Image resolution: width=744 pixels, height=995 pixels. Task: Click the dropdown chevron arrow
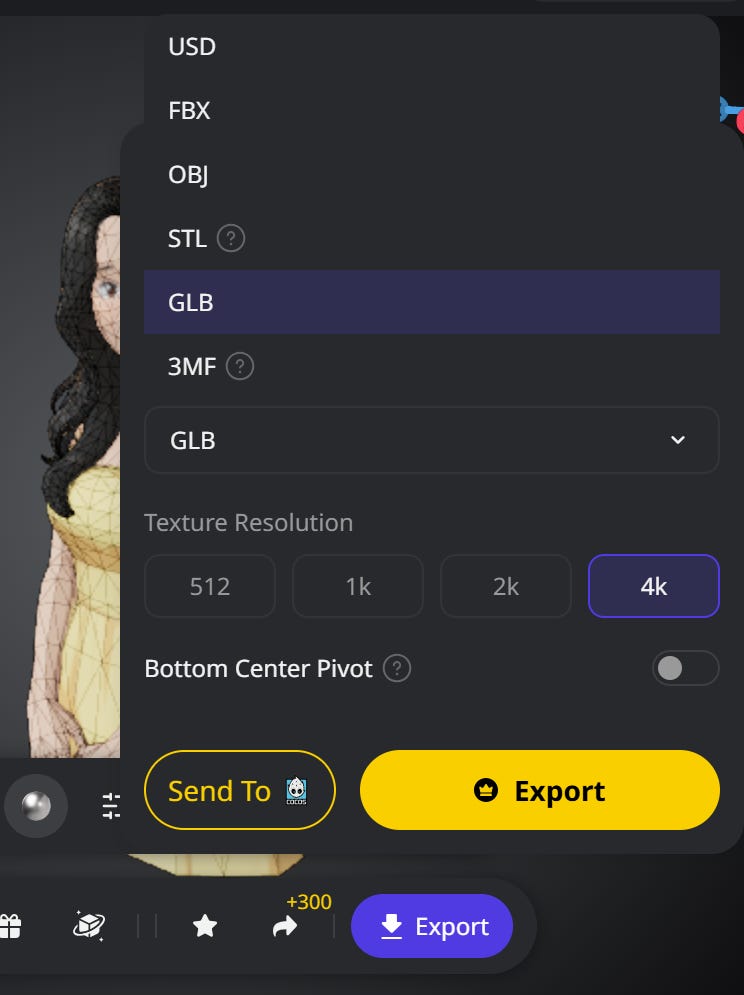pos(678,440)
